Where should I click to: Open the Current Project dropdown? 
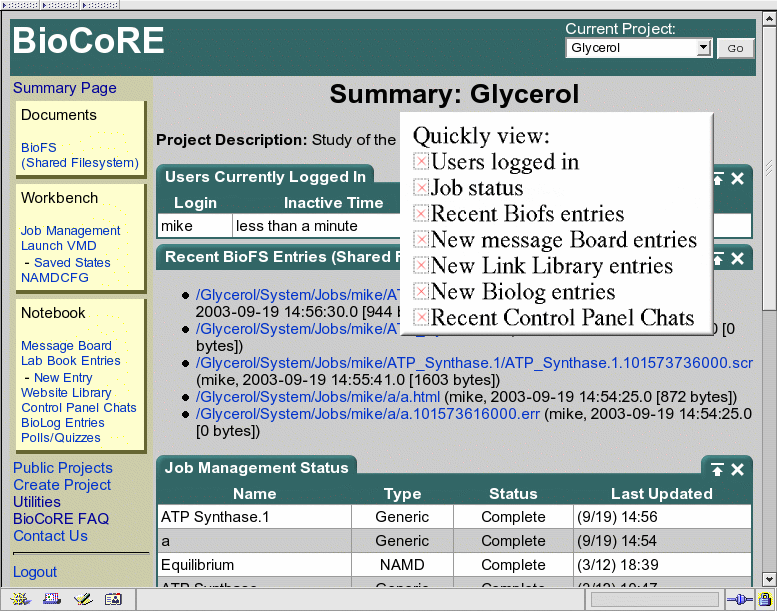tap(703, 48)
